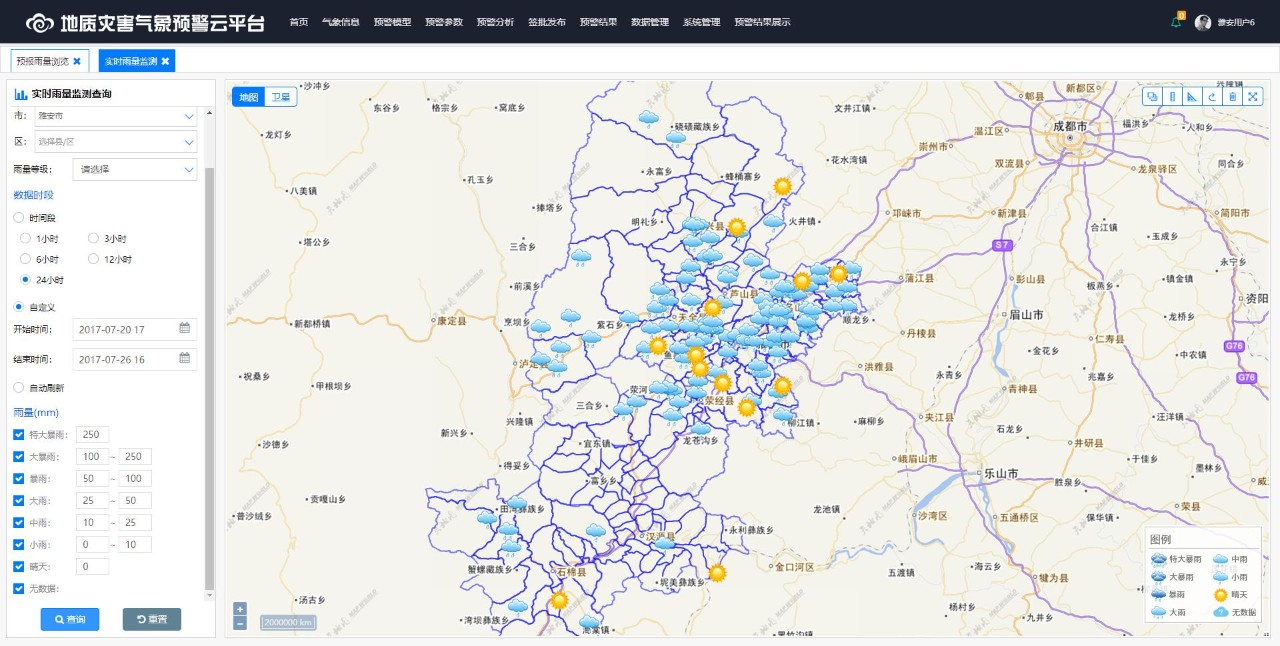
Task: Open calendar picker for 开始时间
Action: coord(185,328)
